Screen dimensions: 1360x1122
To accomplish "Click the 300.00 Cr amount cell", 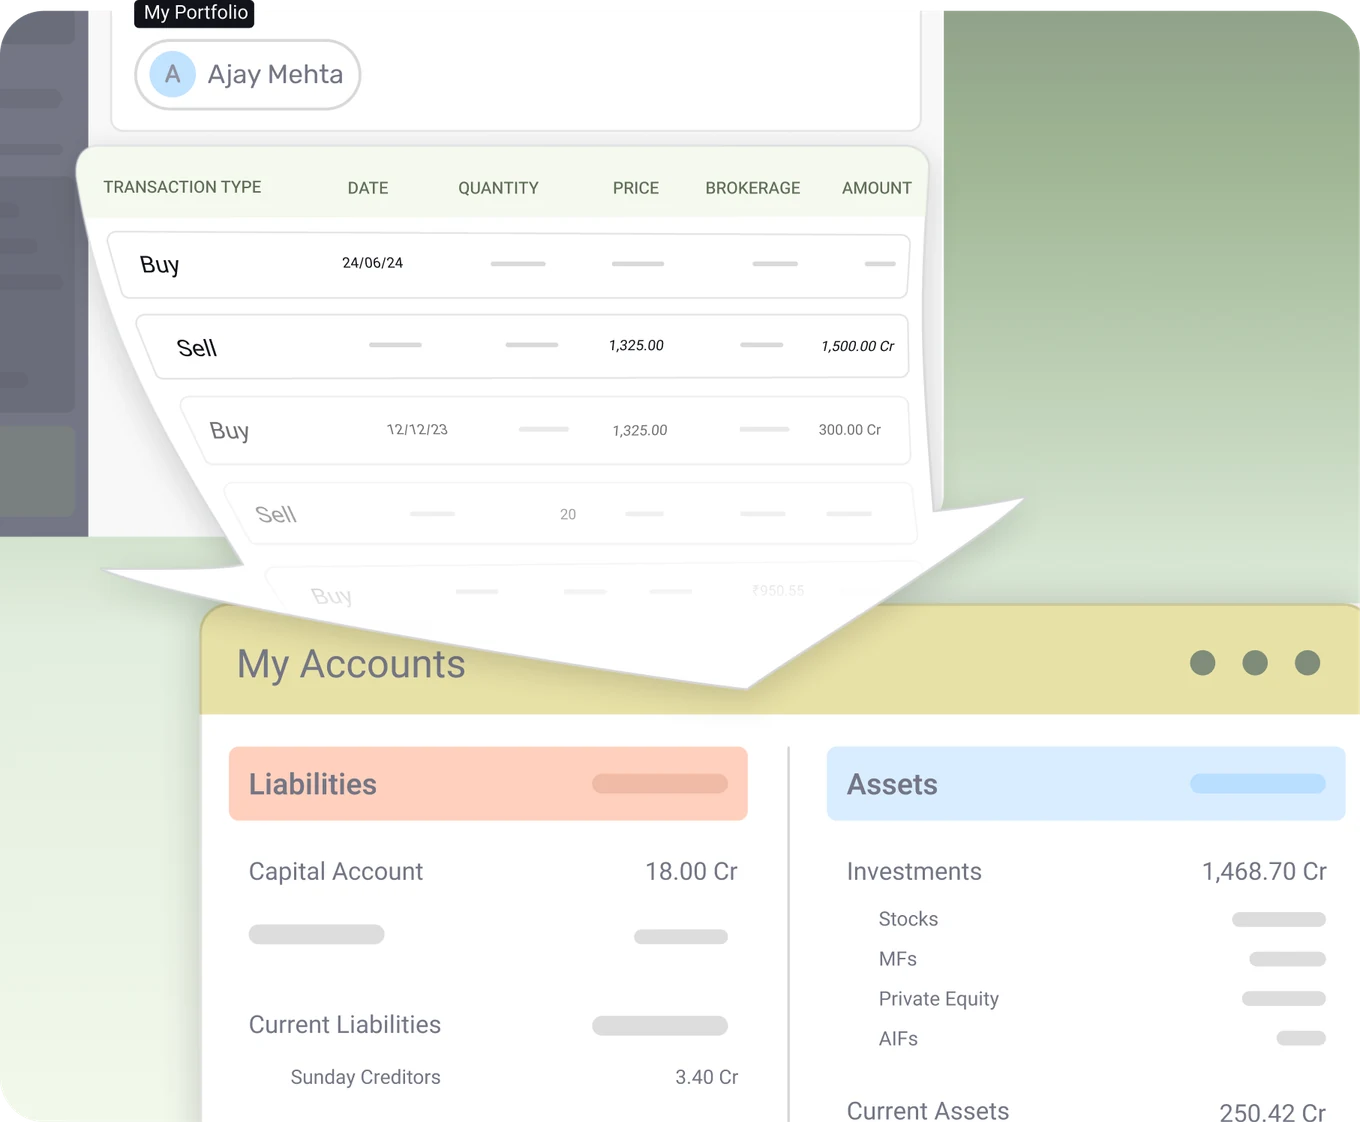I will (x=850, y=430).
